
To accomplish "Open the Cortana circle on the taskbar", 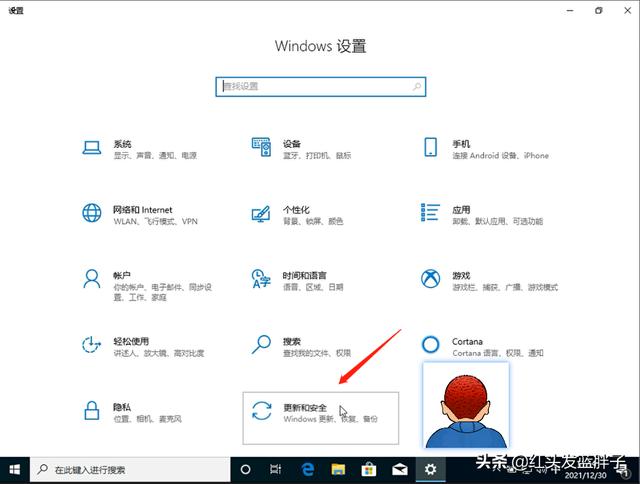I will pos(245,470).
